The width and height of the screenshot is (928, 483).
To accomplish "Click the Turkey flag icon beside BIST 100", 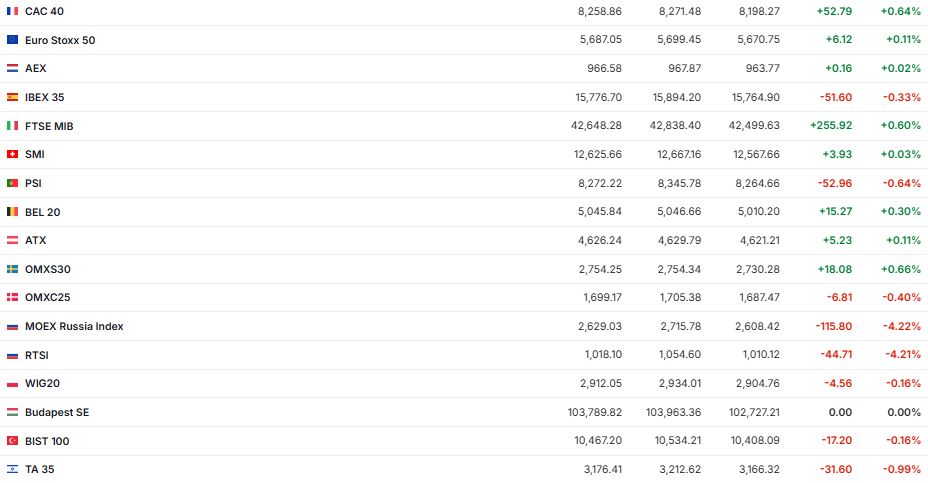I will pyautogui.click(x=12, y=441).
